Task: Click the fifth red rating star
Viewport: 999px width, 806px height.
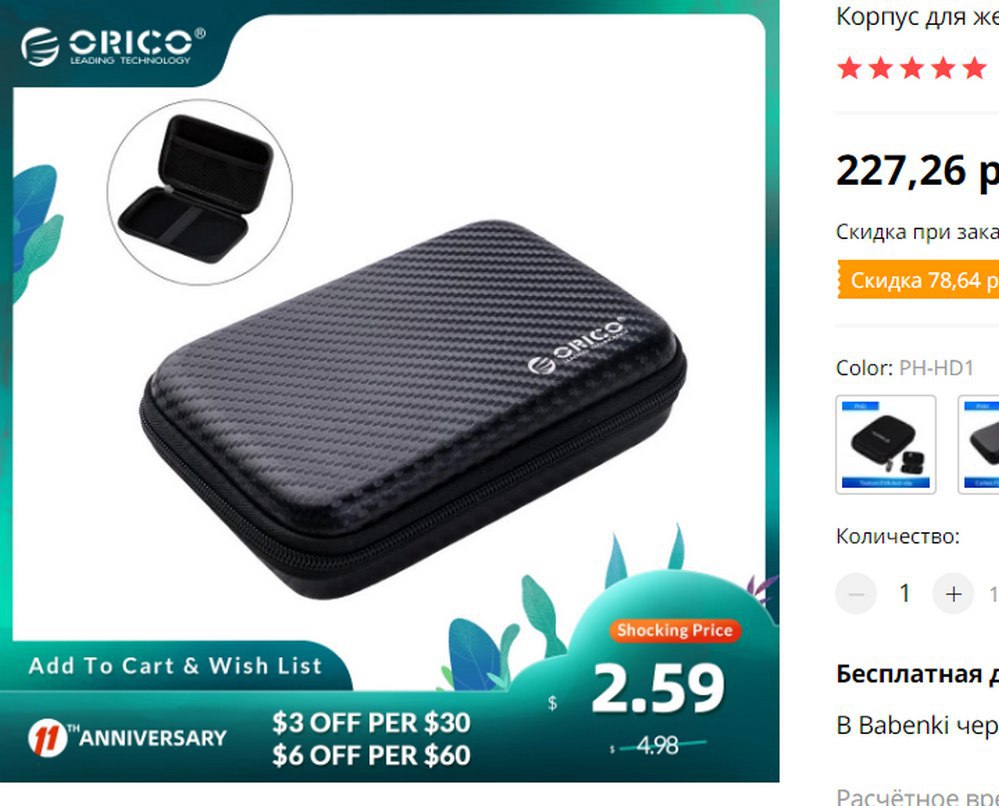Action: pos(974,68)
